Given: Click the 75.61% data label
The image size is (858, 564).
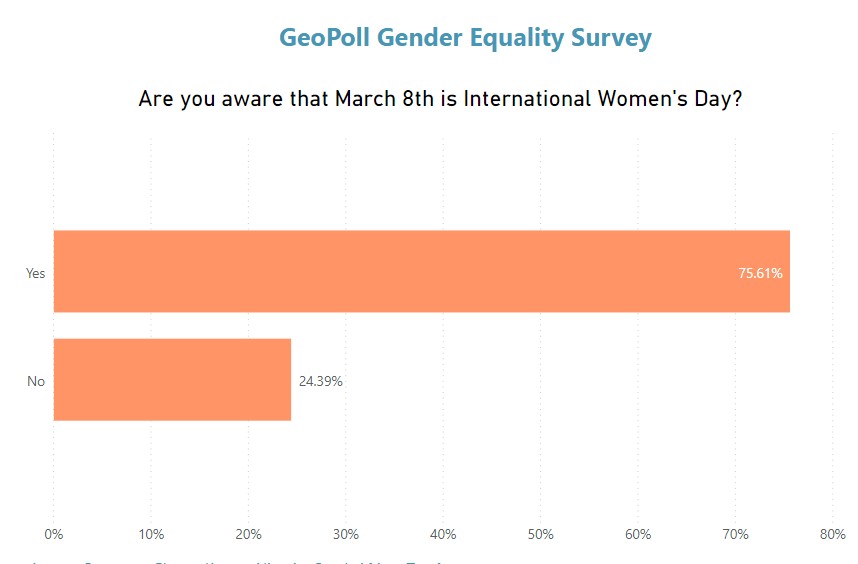Looking at the screenshot, I should [x=760, y=273].
